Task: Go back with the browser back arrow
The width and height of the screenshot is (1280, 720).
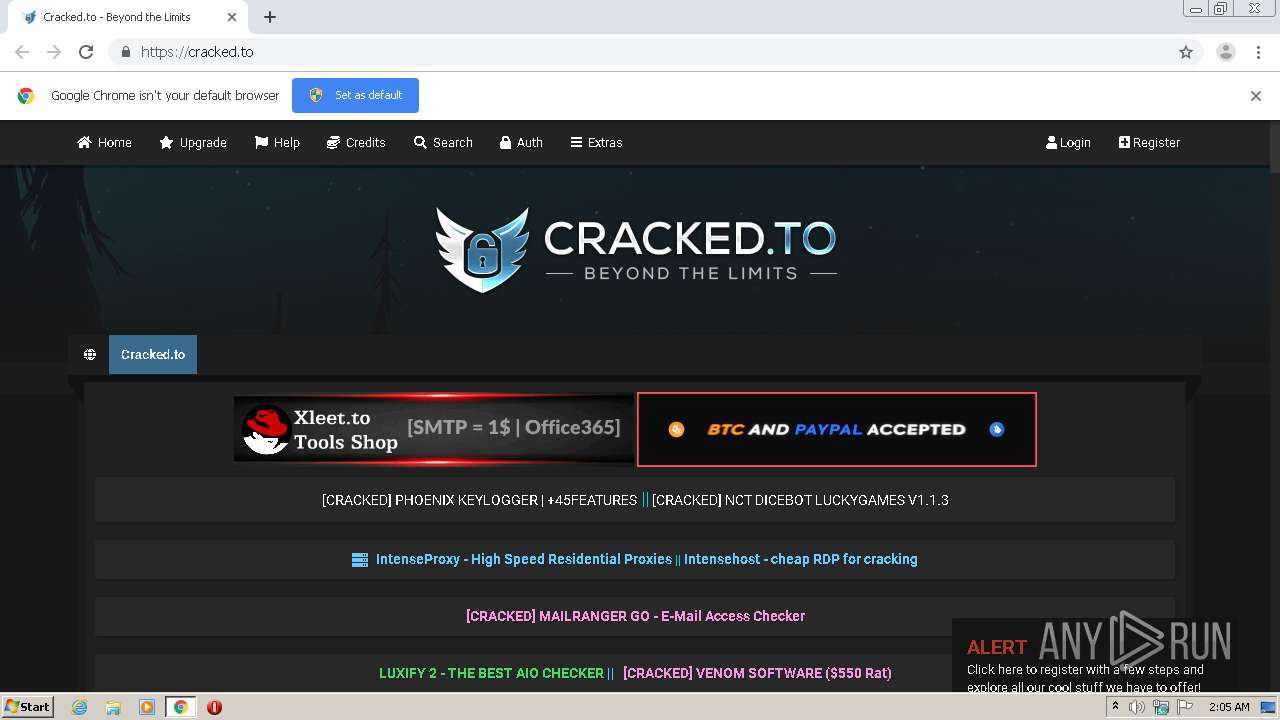Action: pyautogui.click(x=22, y=52)
